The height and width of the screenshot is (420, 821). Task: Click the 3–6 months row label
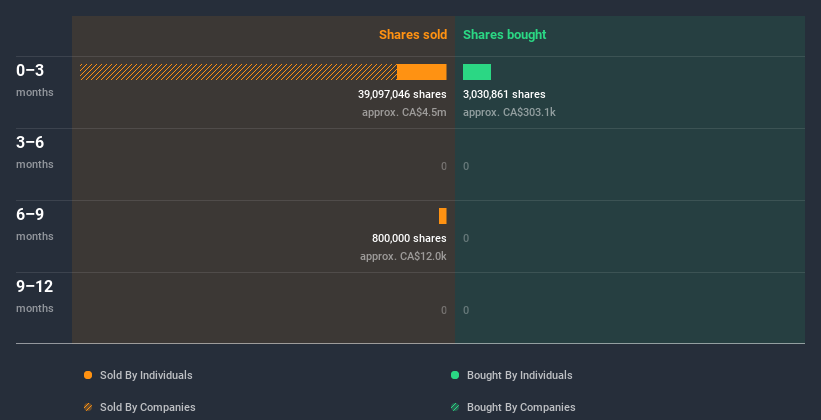tap(35, 152)
